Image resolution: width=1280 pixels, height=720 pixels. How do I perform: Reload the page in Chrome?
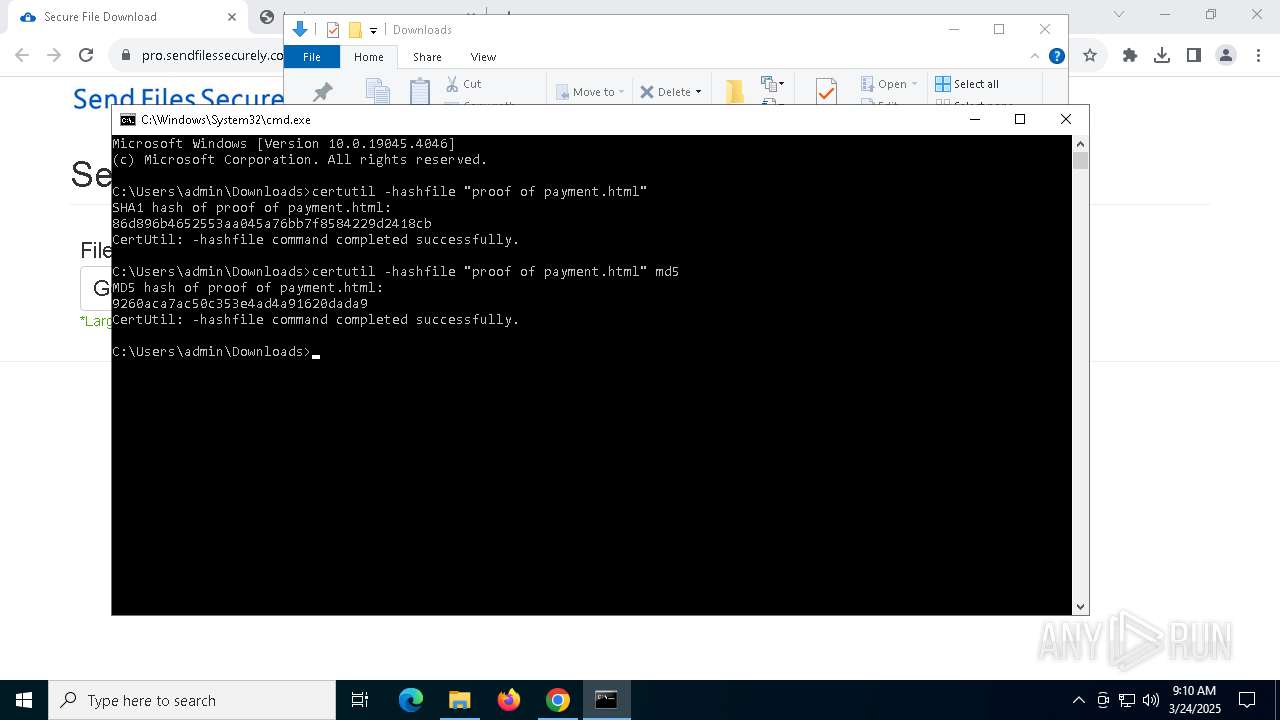[x=86, y=56]
